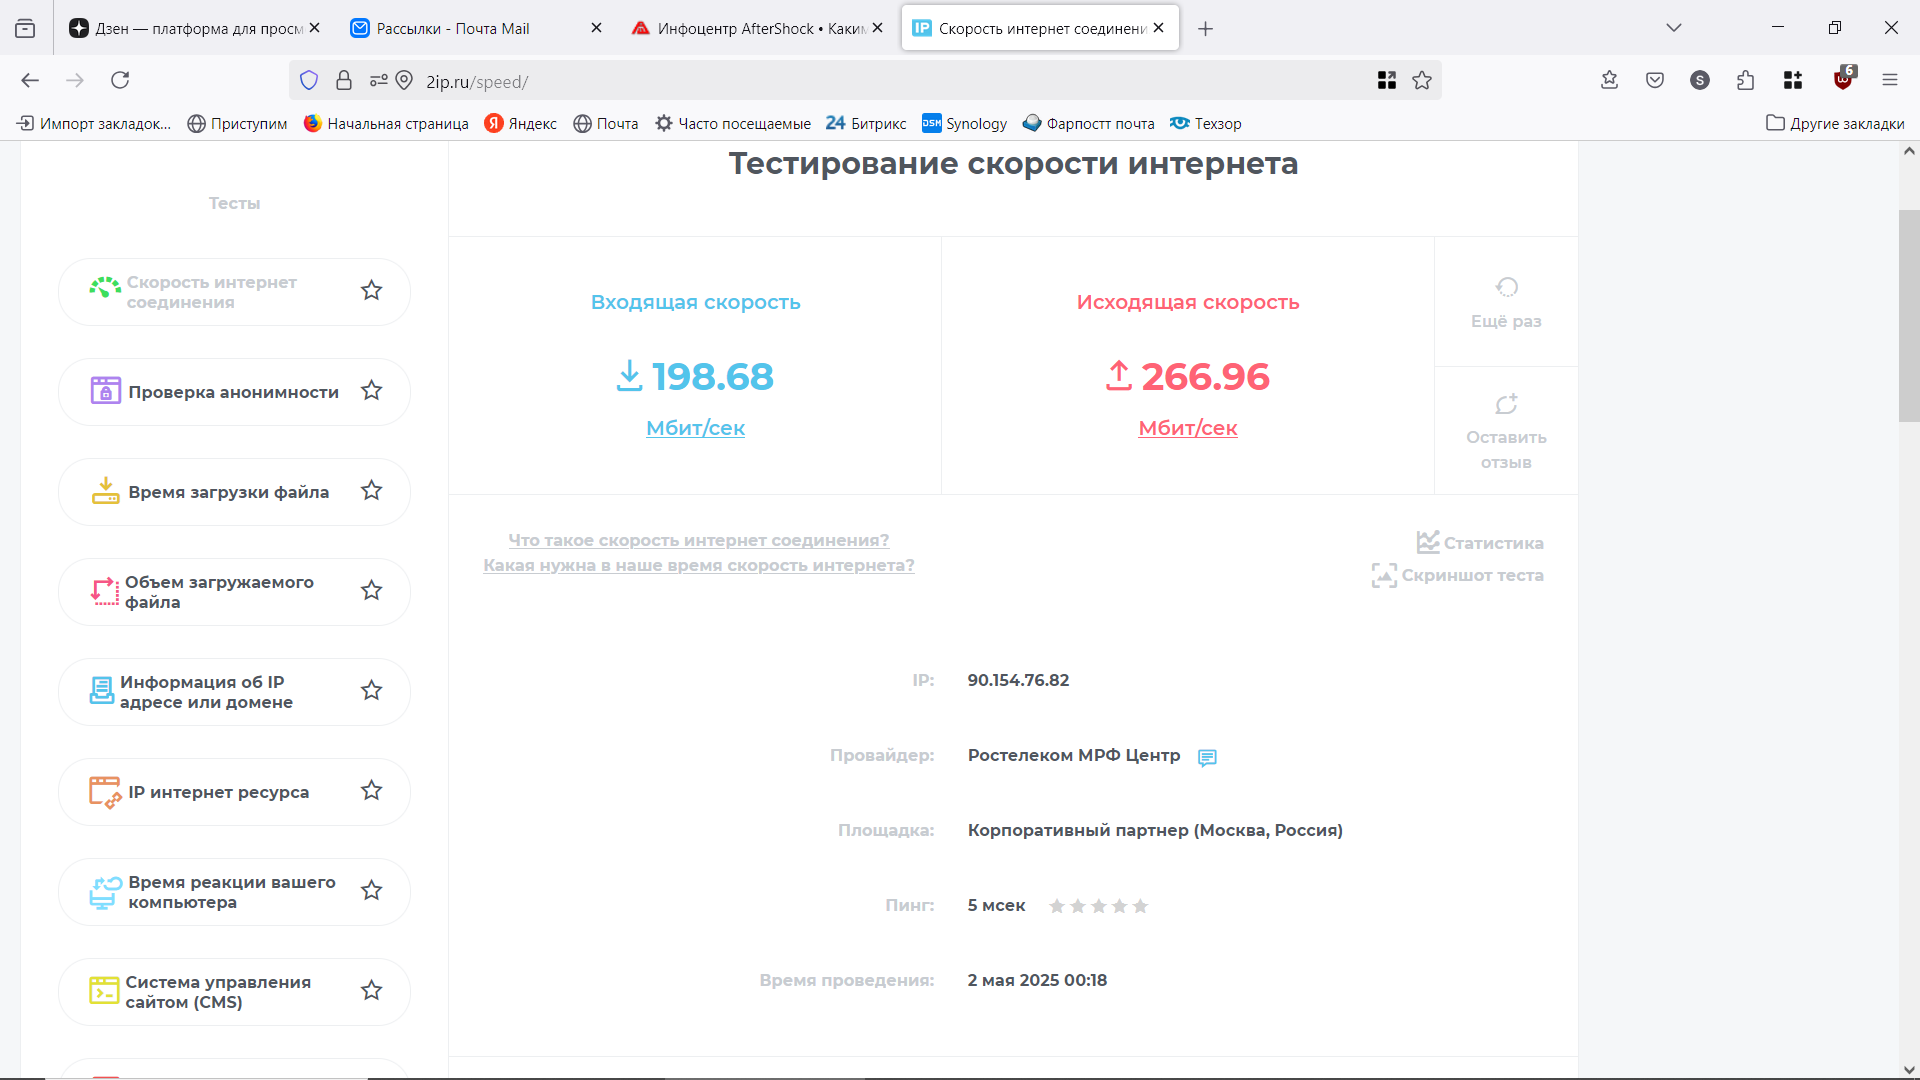
Task: Switch to the 'Инфоцентр AfterShock' tab
Action: (750, 28)
